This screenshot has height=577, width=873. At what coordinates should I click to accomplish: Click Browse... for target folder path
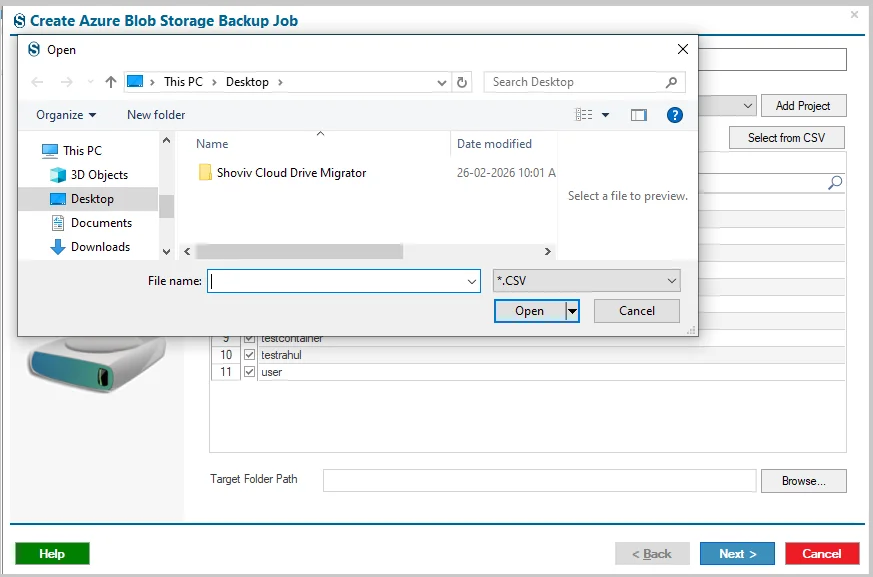pos(803,481)
